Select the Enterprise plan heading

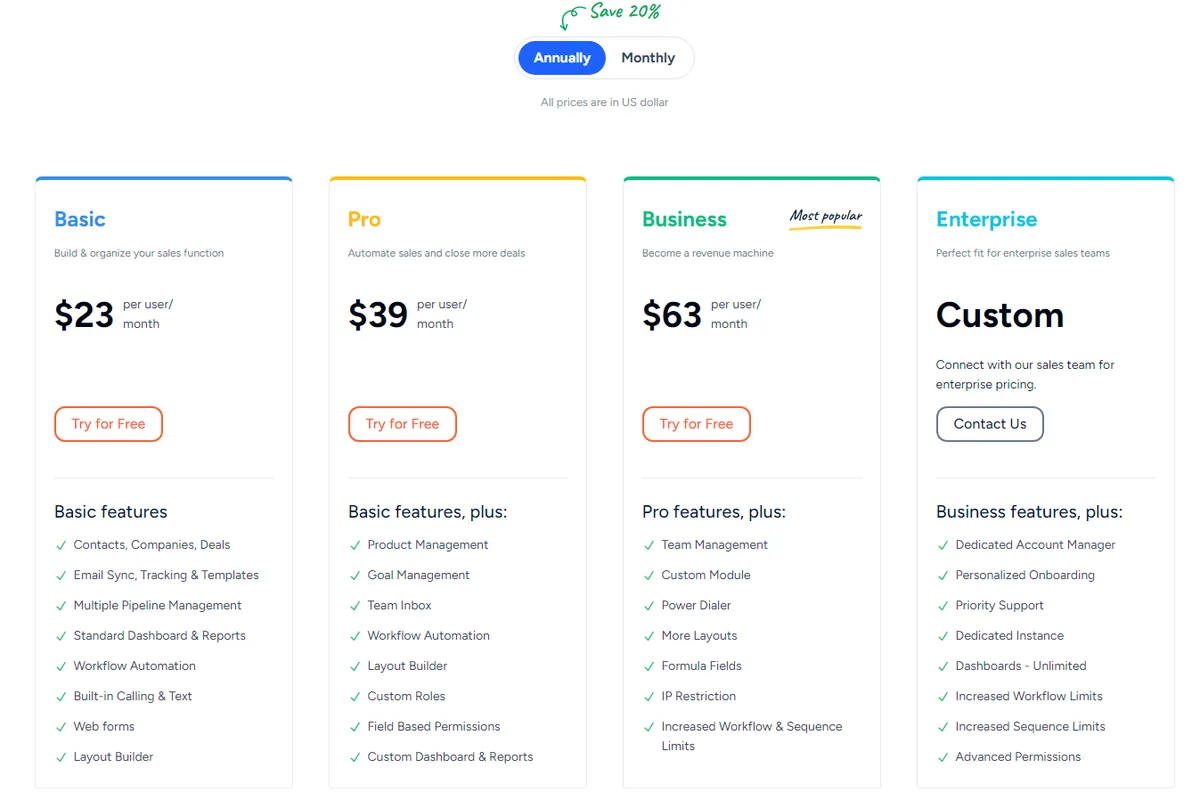point(986,219)
